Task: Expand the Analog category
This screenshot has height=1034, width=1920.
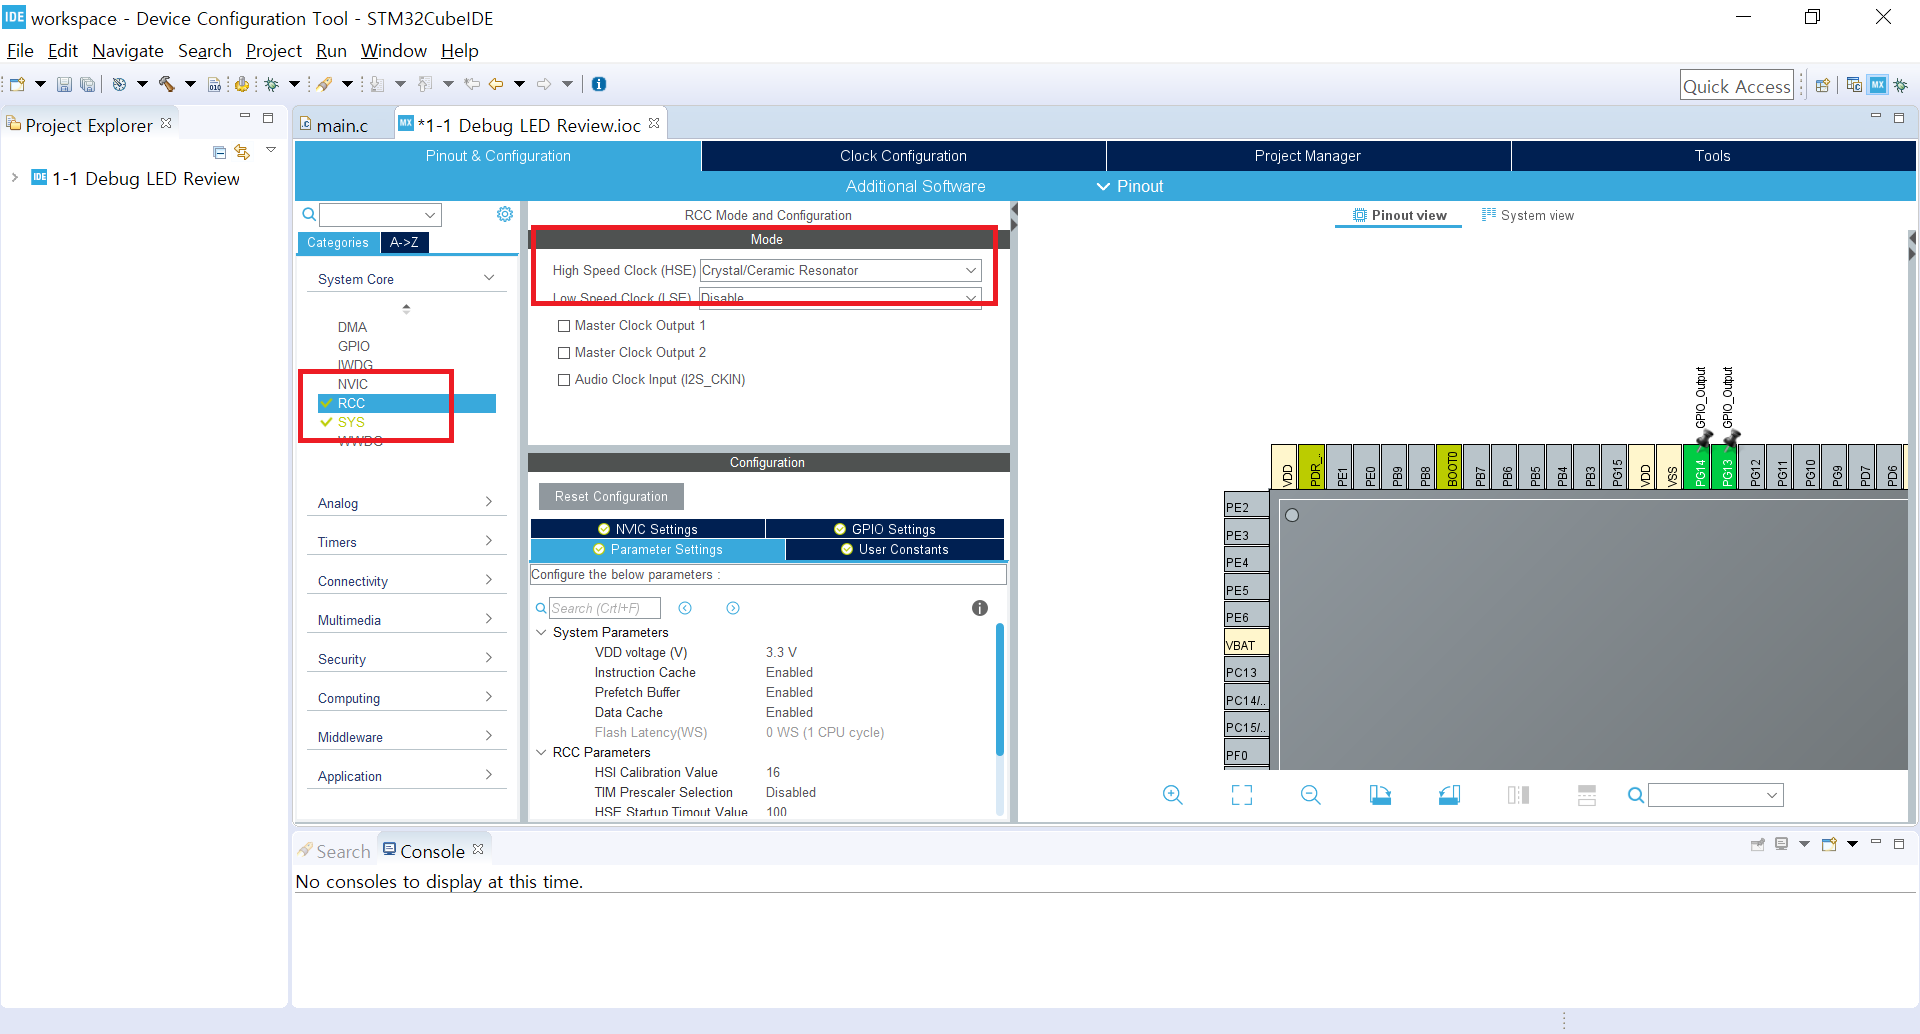Action: (x=489, y=502)
